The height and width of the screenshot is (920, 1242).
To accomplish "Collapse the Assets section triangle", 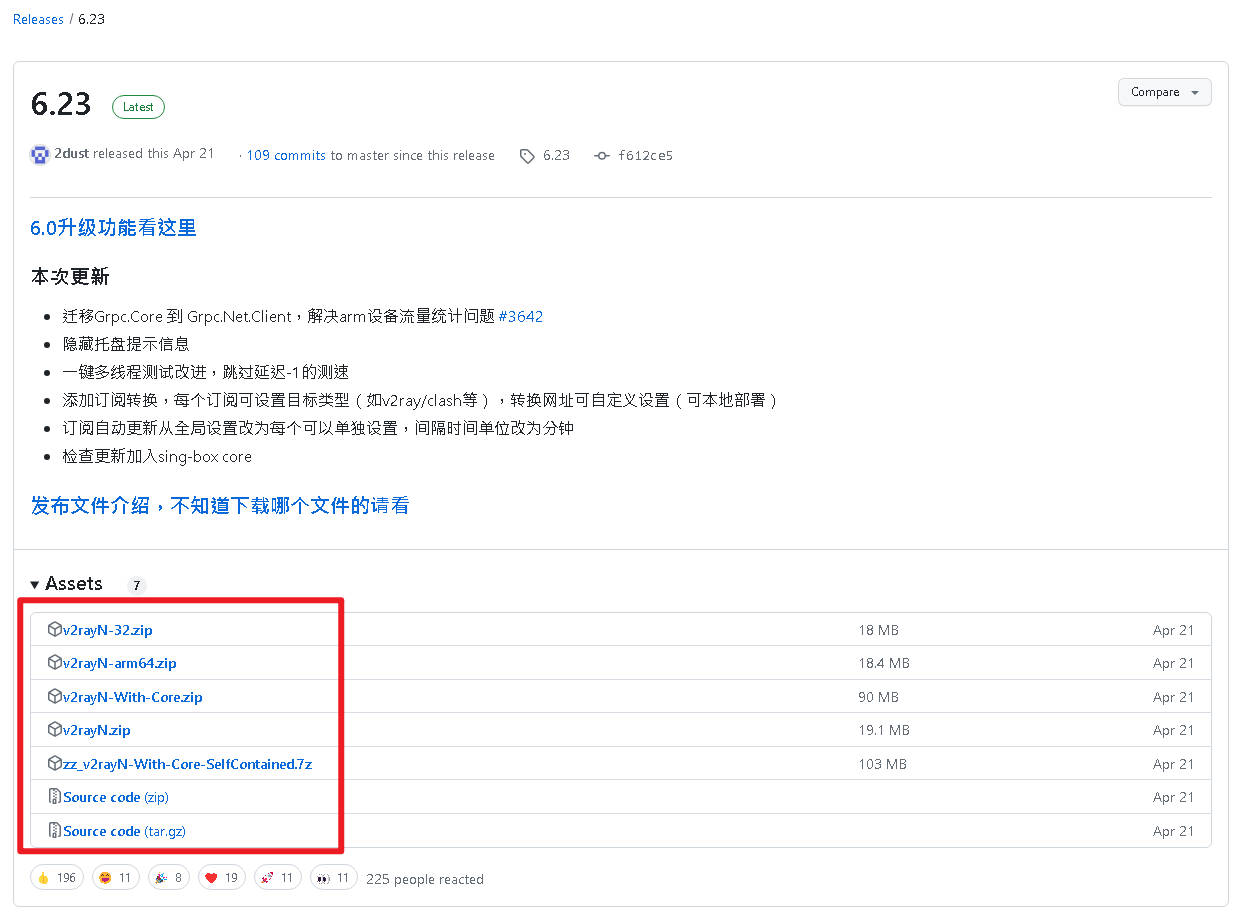I will (x=35, y=584).
